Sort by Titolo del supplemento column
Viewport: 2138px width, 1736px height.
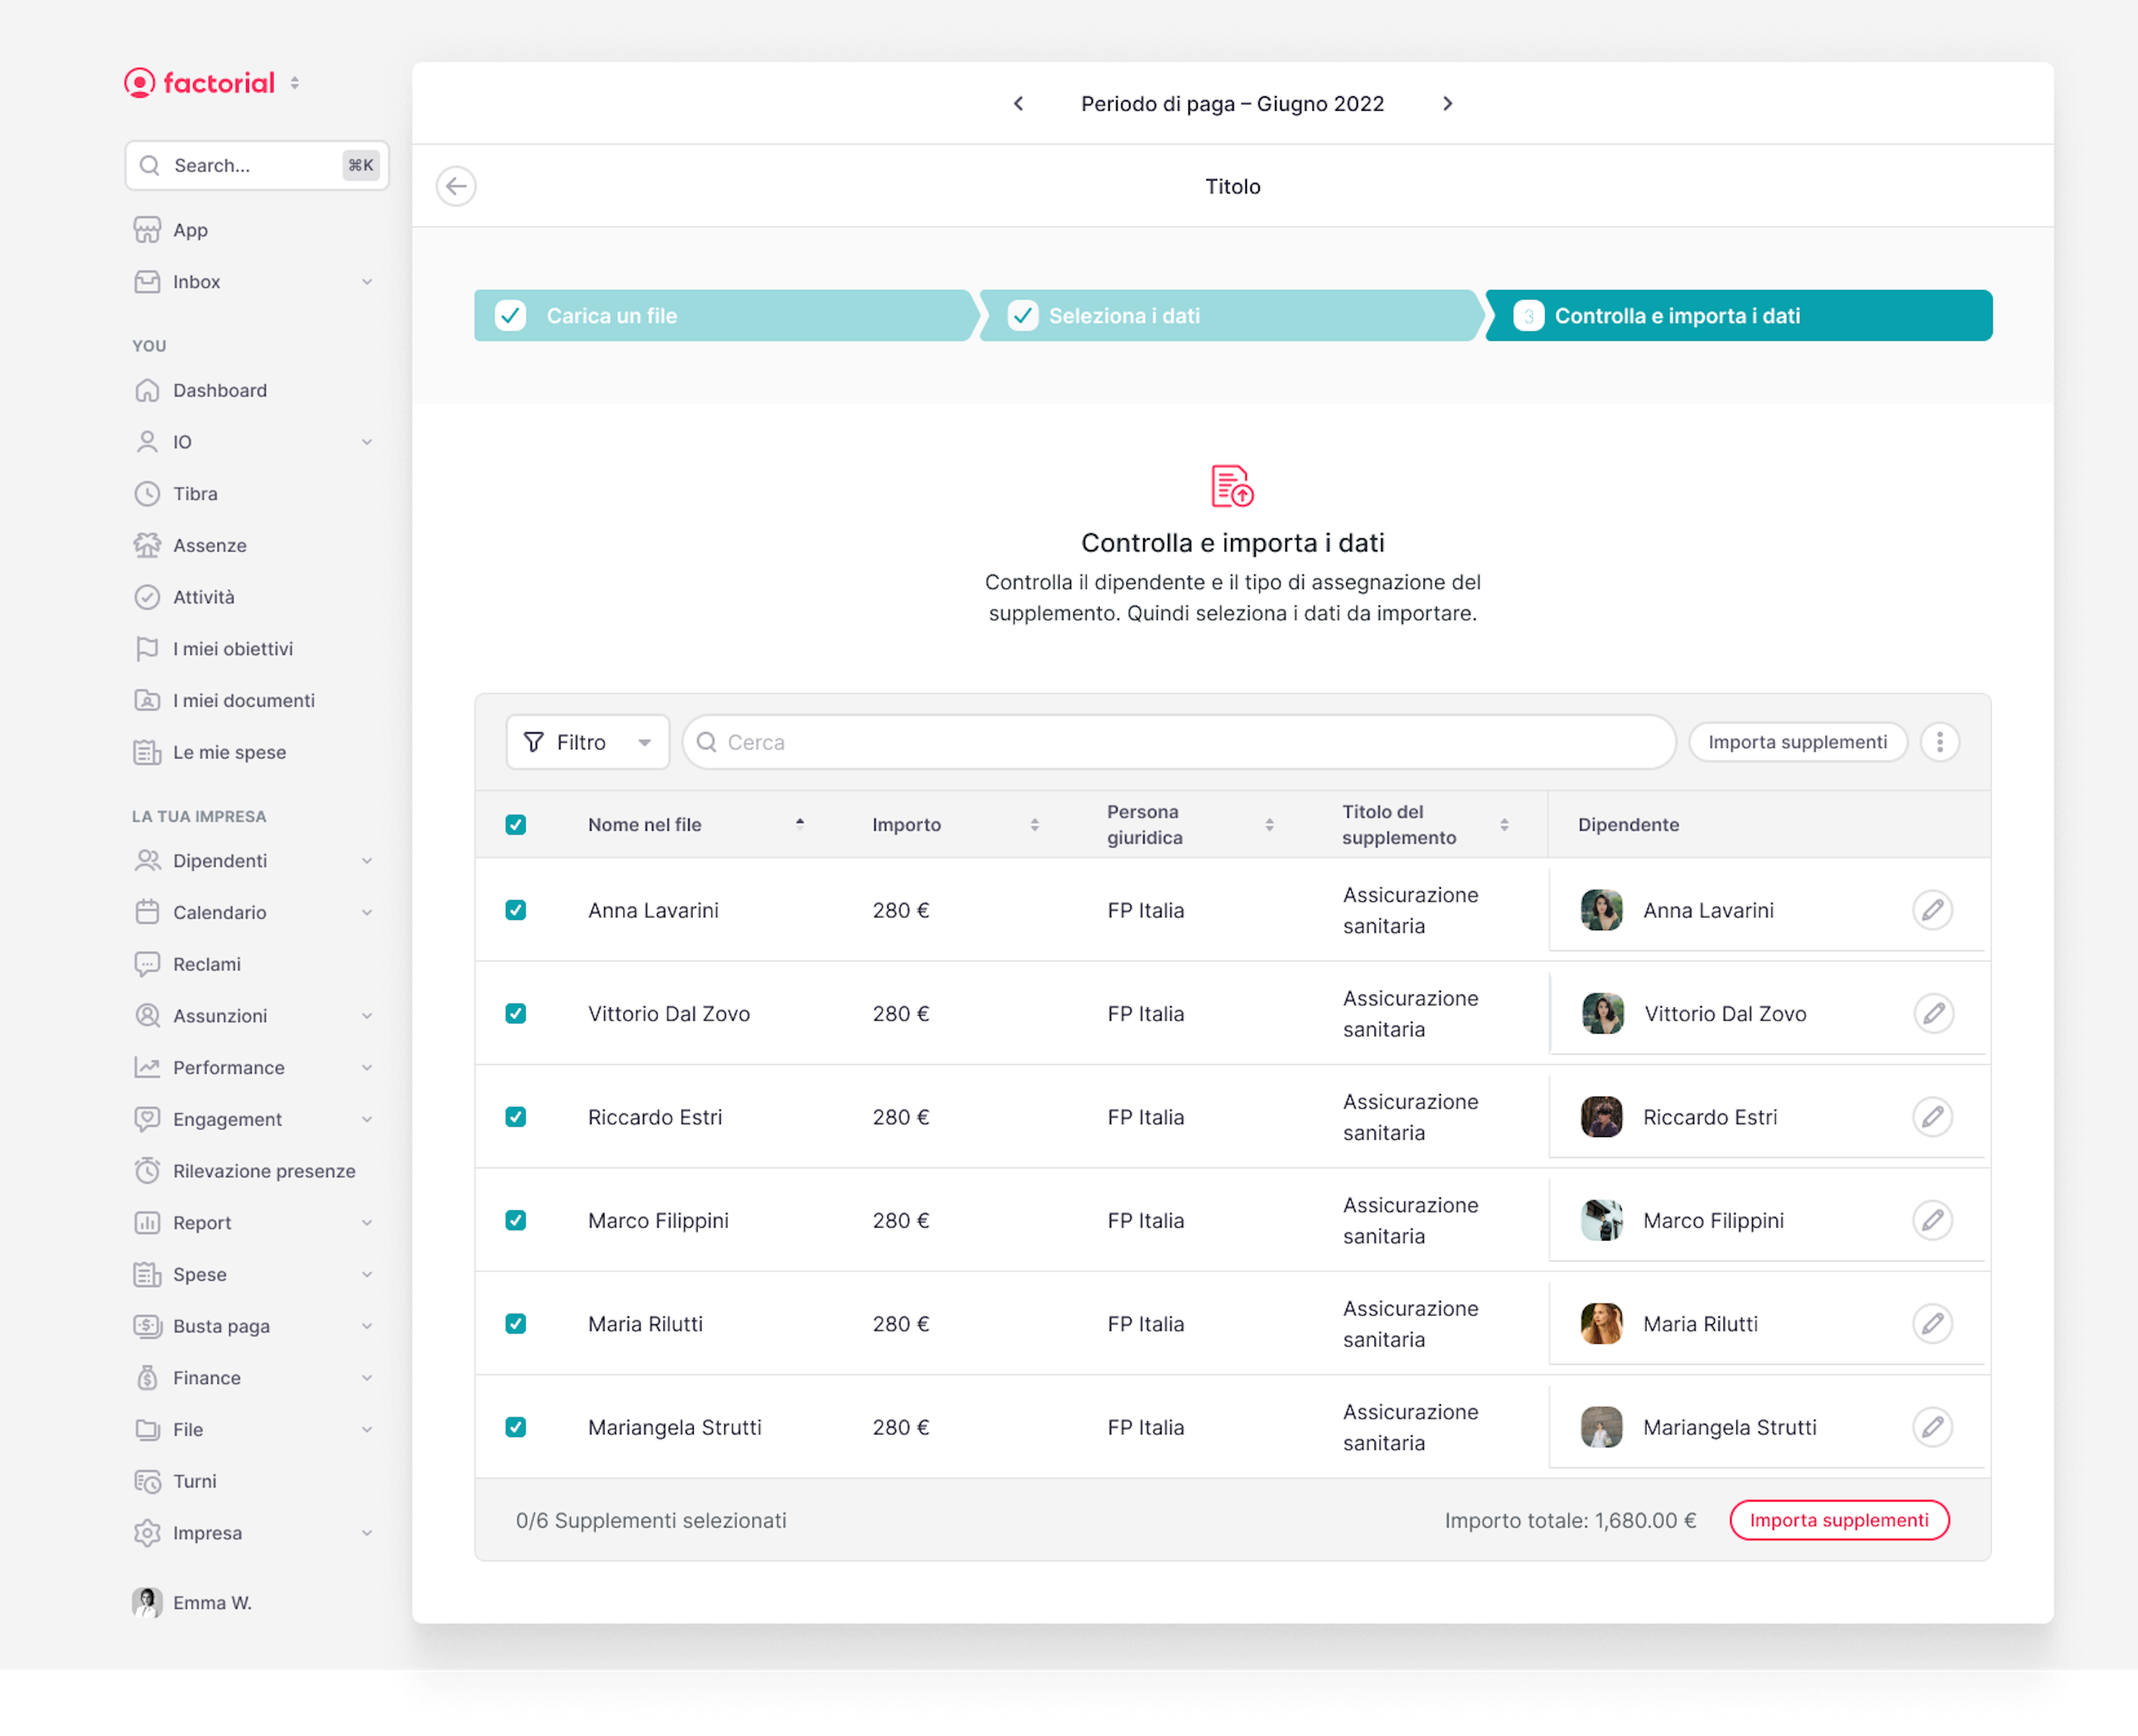click(x=1504, y=825)
